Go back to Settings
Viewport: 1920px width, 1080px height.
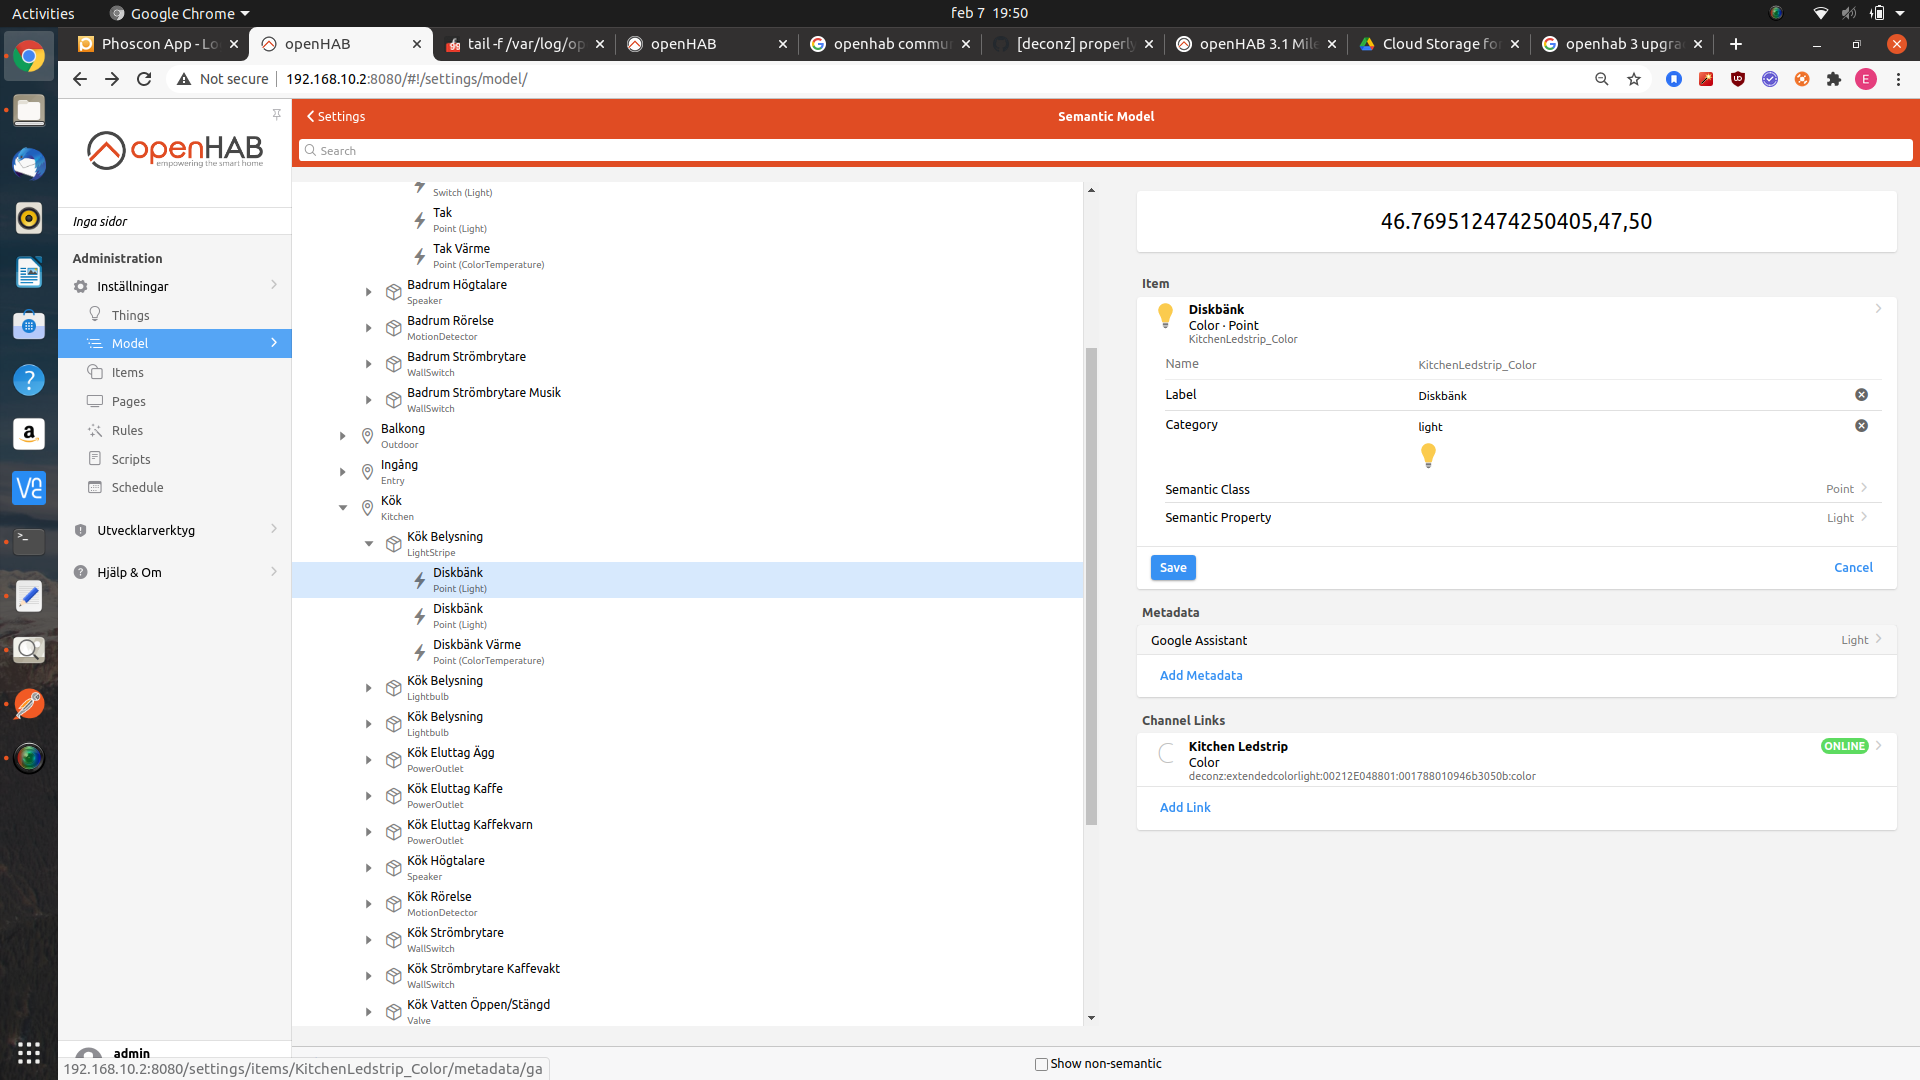coord(336,116)
